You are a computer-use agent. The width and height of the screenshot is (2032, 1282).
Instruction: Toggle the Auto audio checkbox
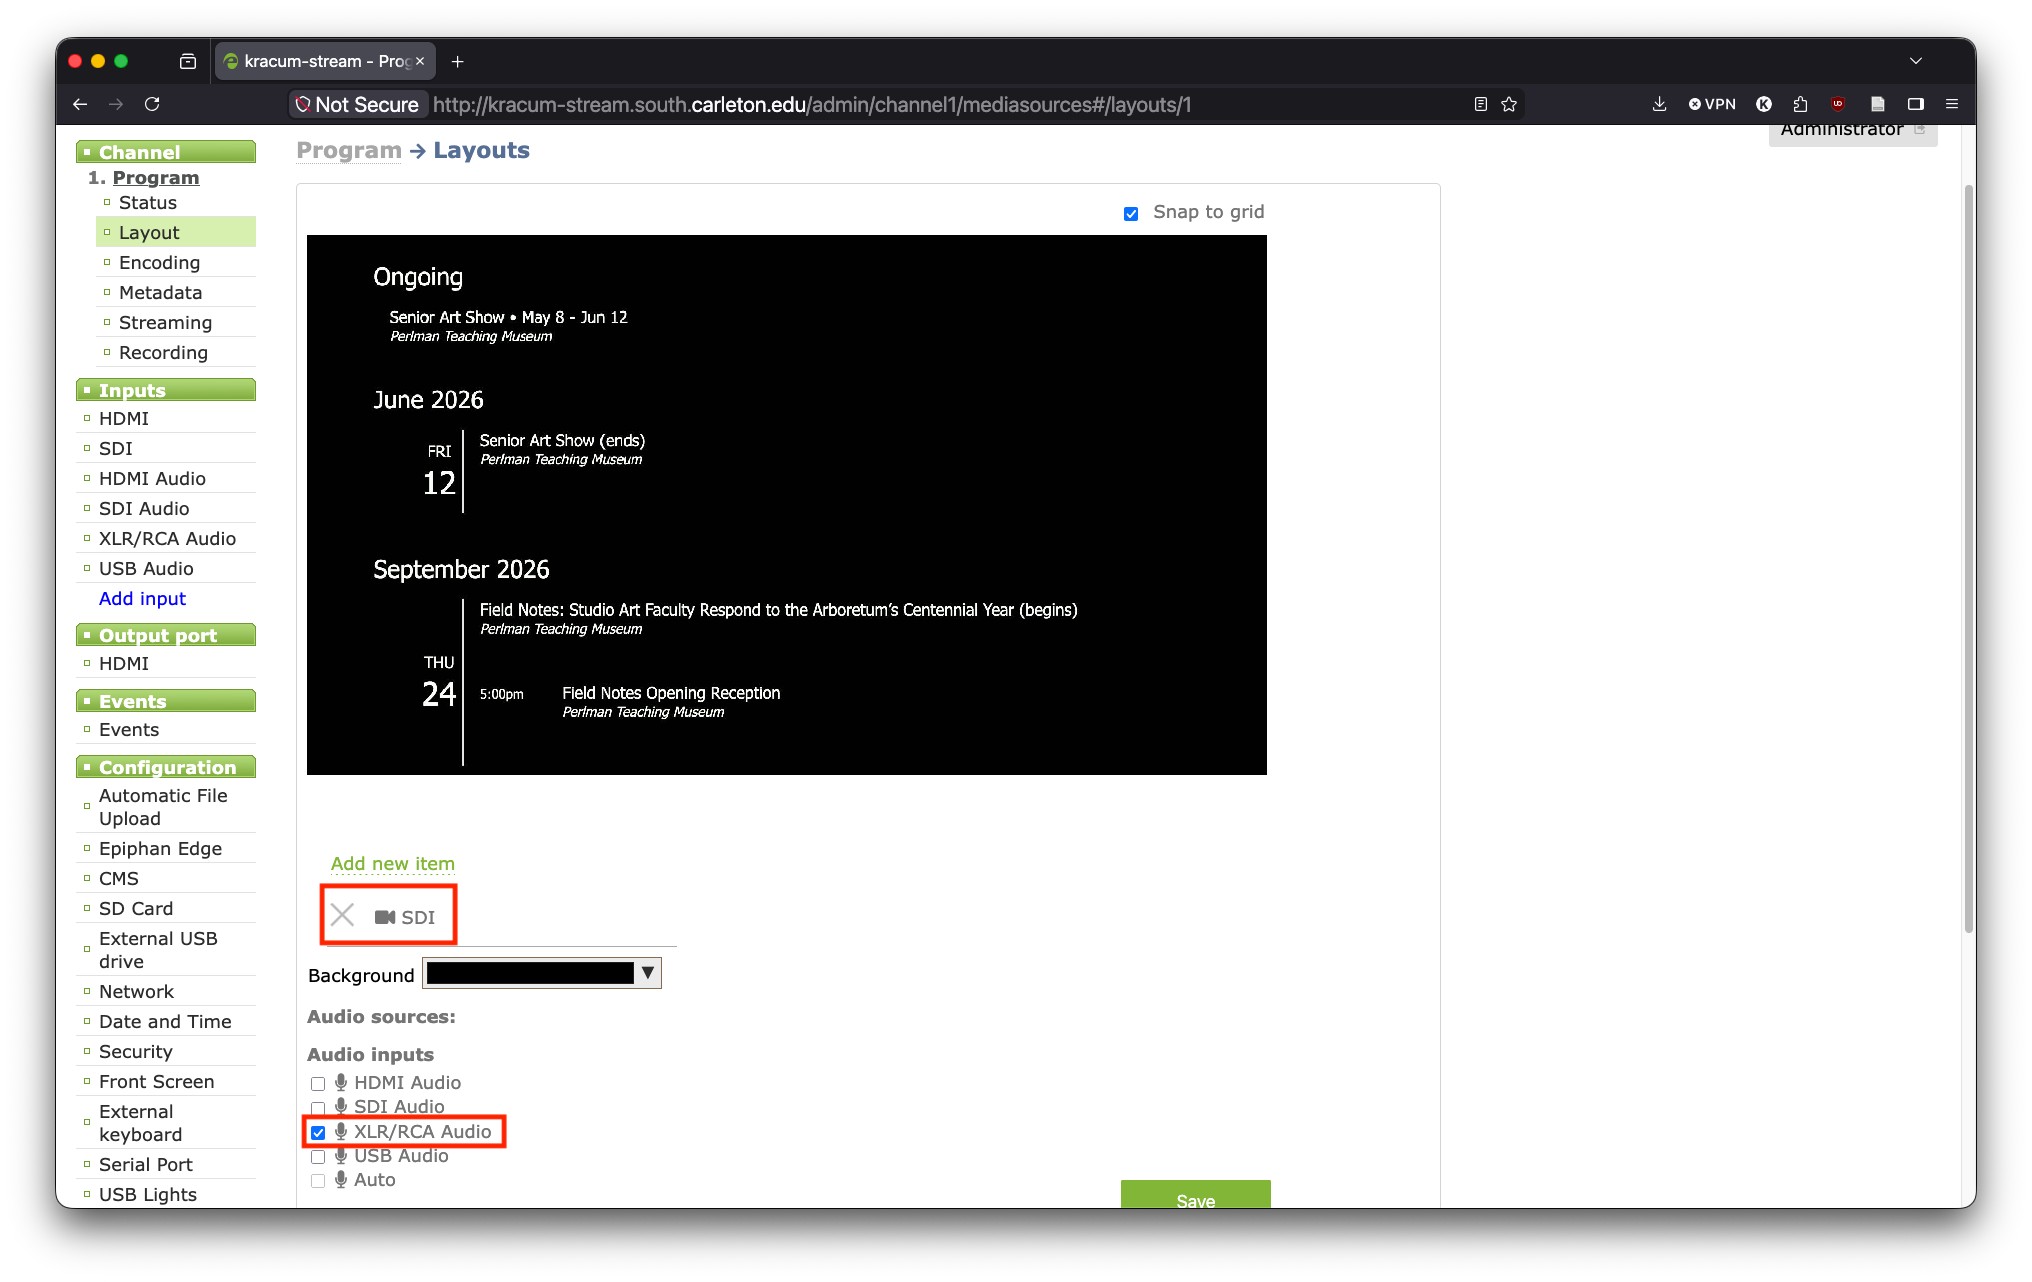click(318, 1181)
